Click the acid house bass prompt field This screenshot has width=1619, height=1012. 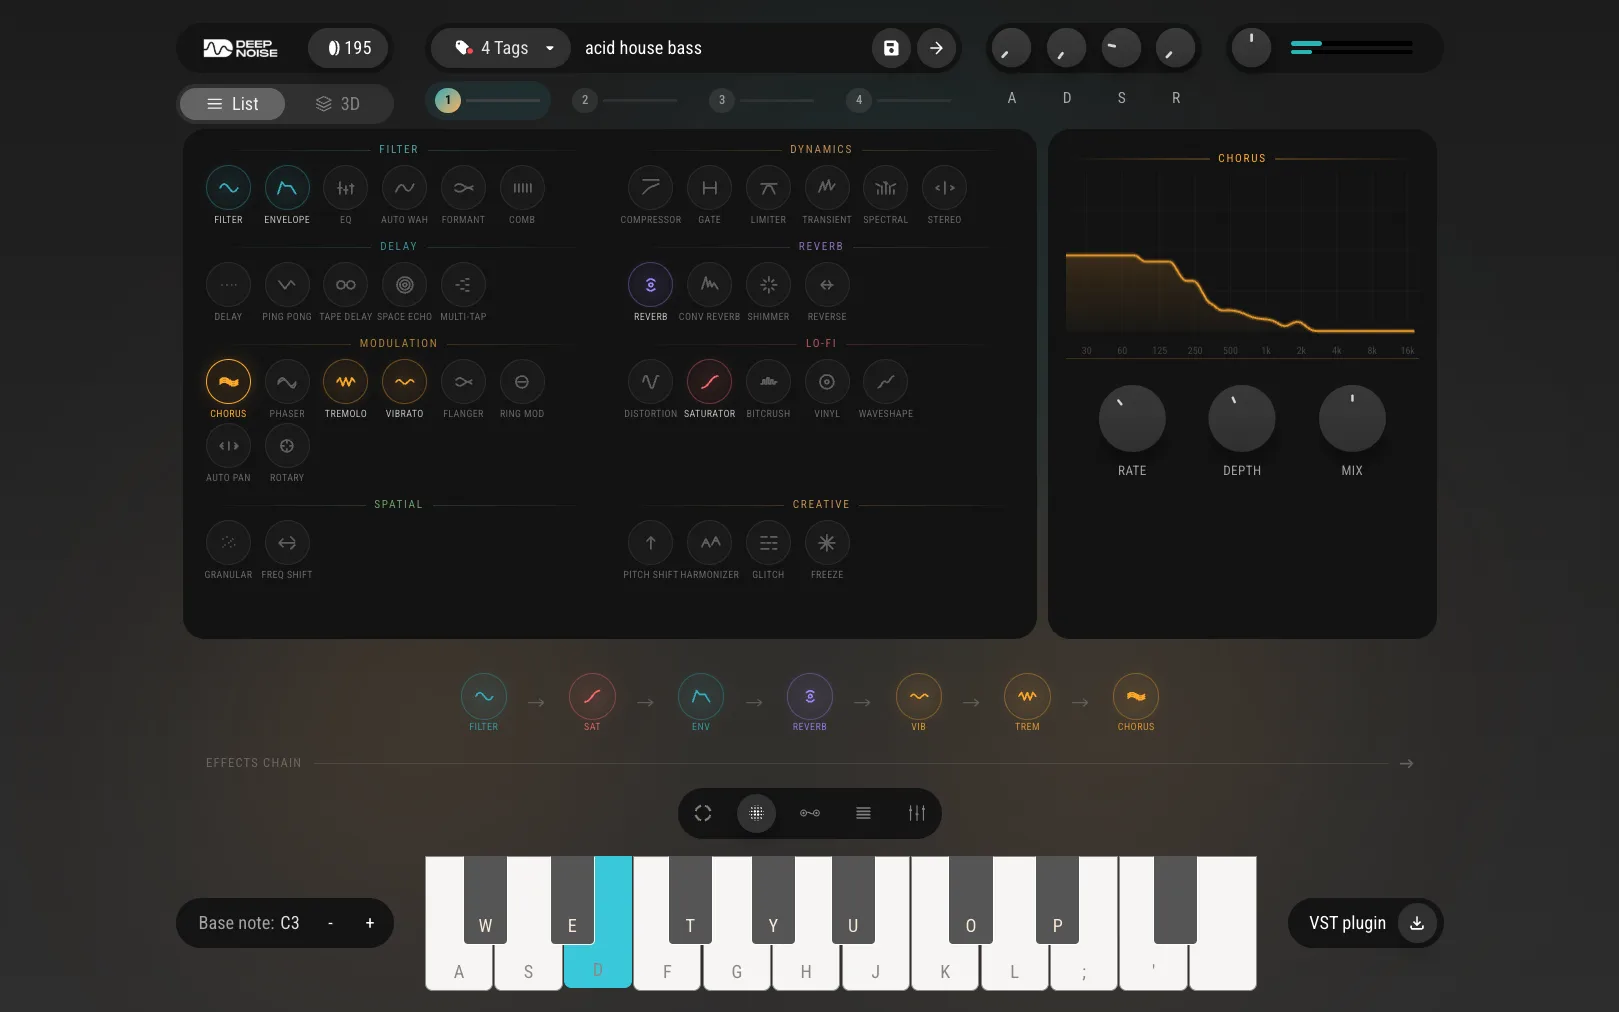point(720,48)
